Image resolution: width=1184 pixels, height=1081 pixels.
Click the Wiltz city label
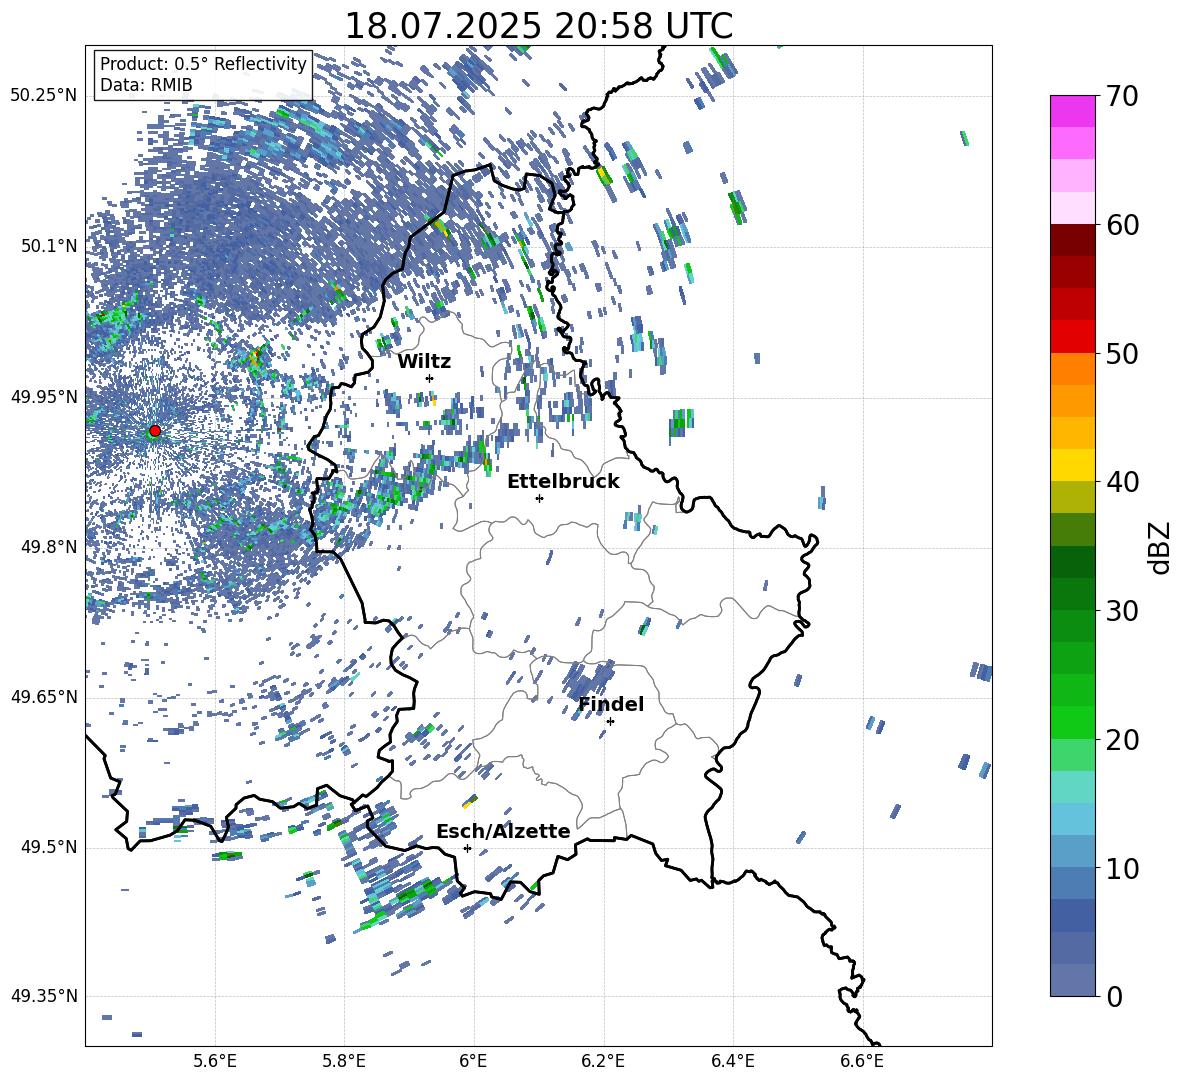click(x=424, y=362)
